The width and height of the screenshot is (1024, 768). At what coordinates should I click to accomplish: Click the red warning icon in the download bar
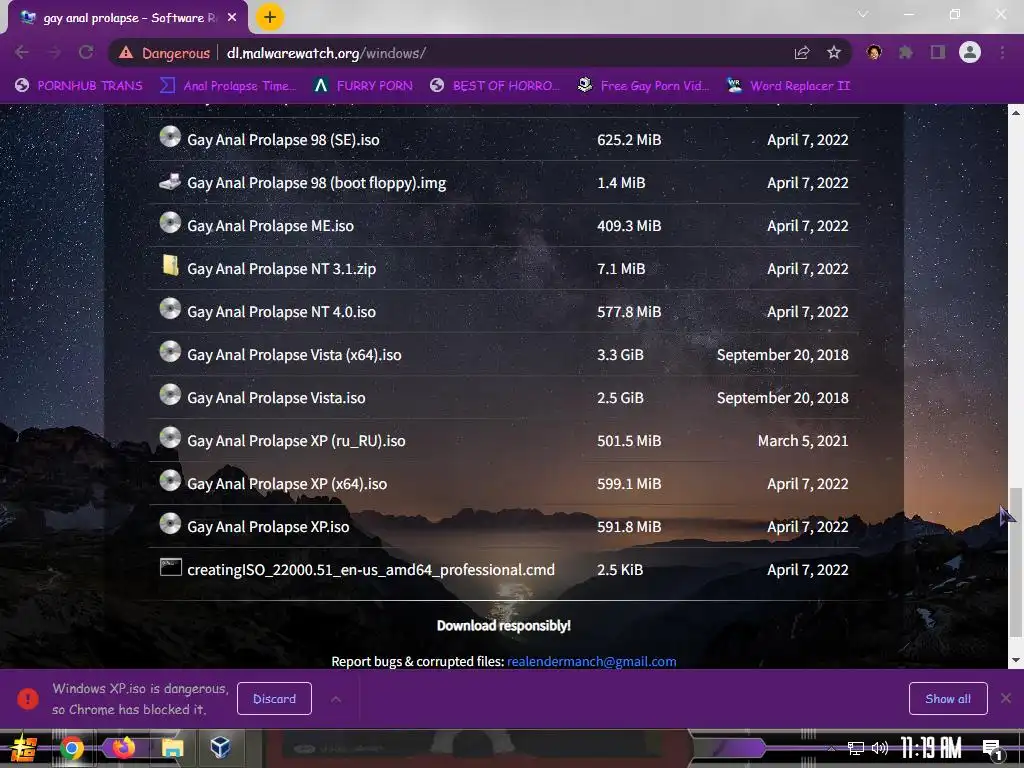point(27,699)
